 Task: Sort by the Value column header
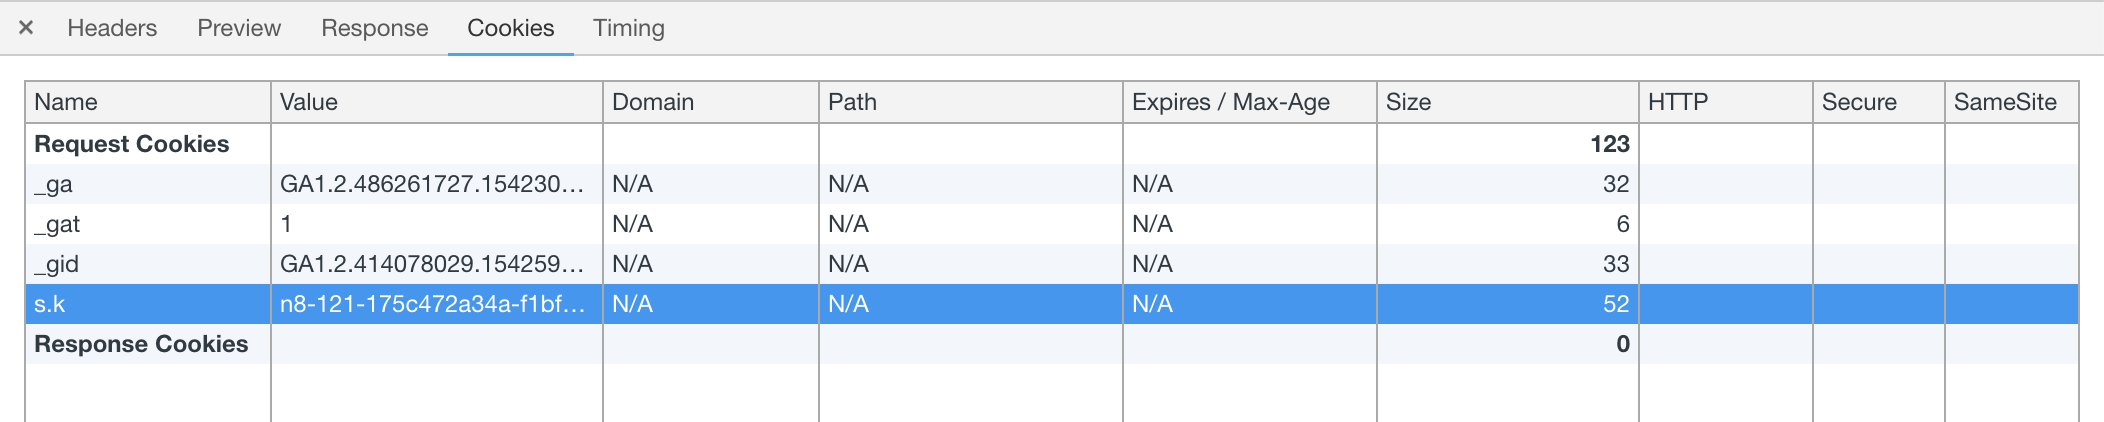437,102
